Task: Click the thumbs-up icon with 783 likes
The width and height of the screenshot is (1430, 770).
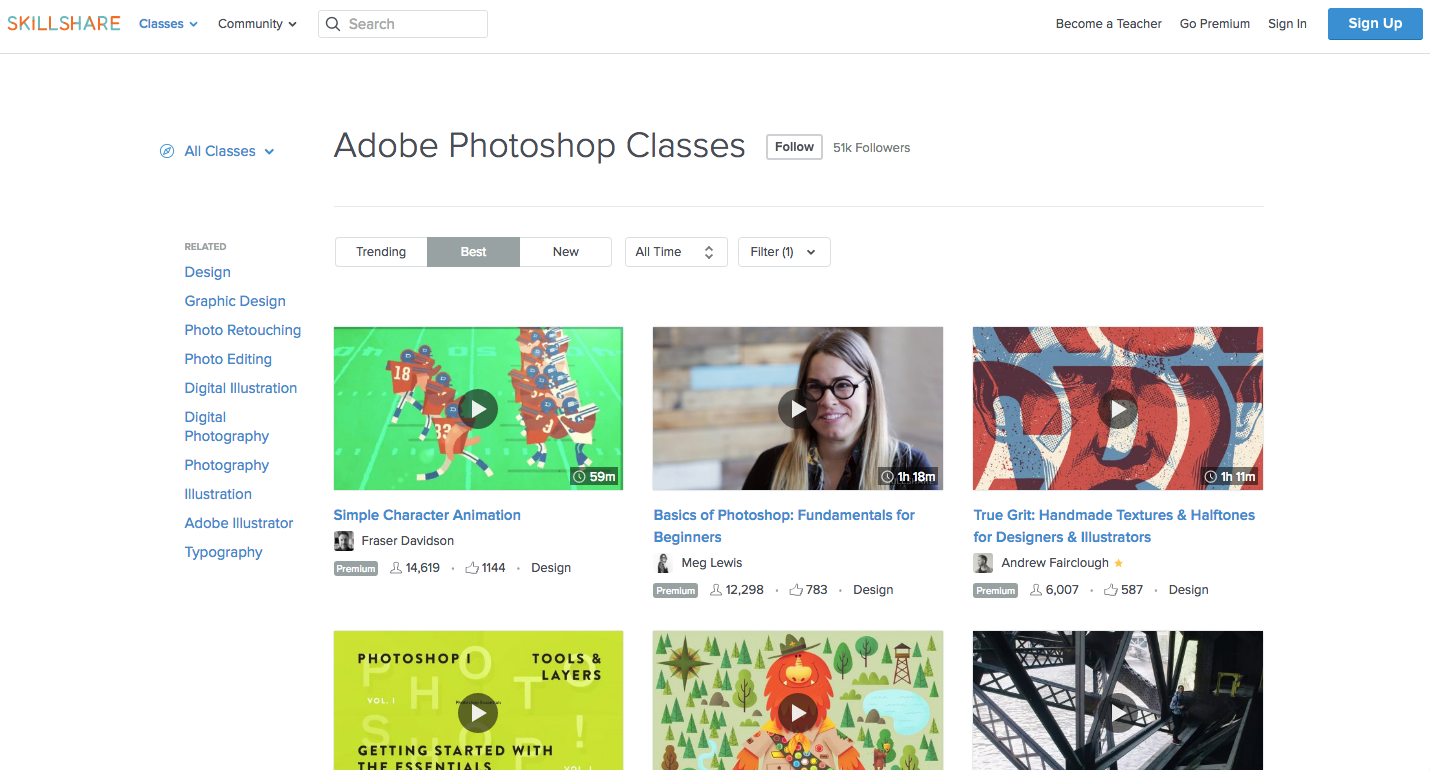Action: click(796, 590)
